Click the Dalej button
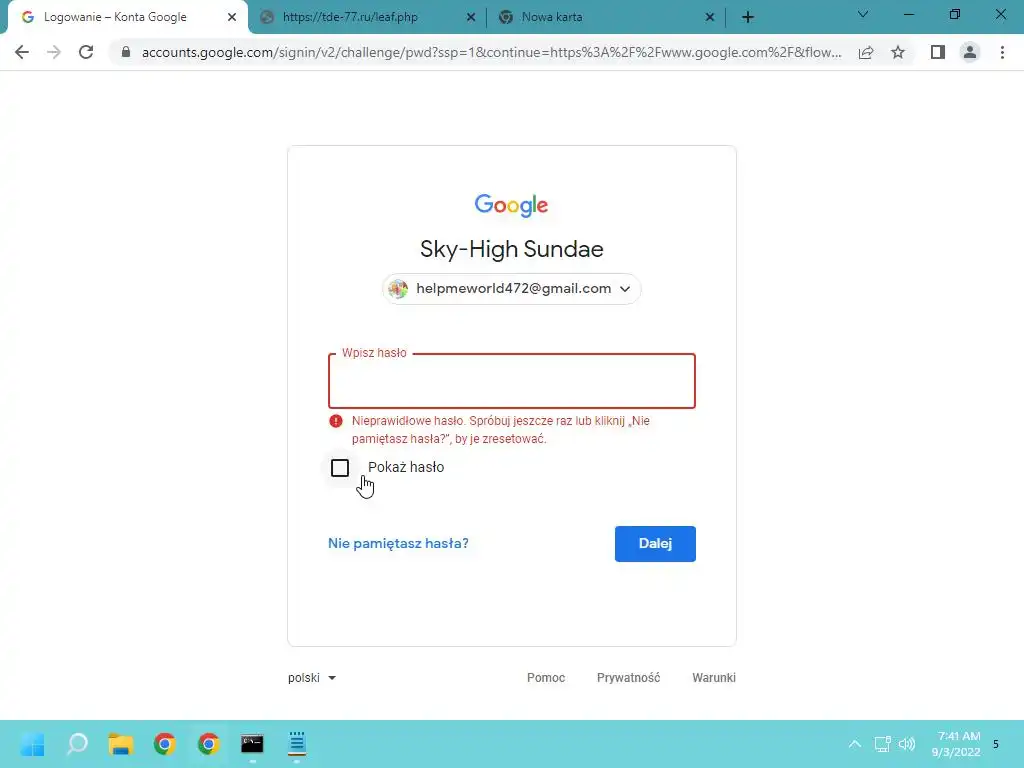 655,544
